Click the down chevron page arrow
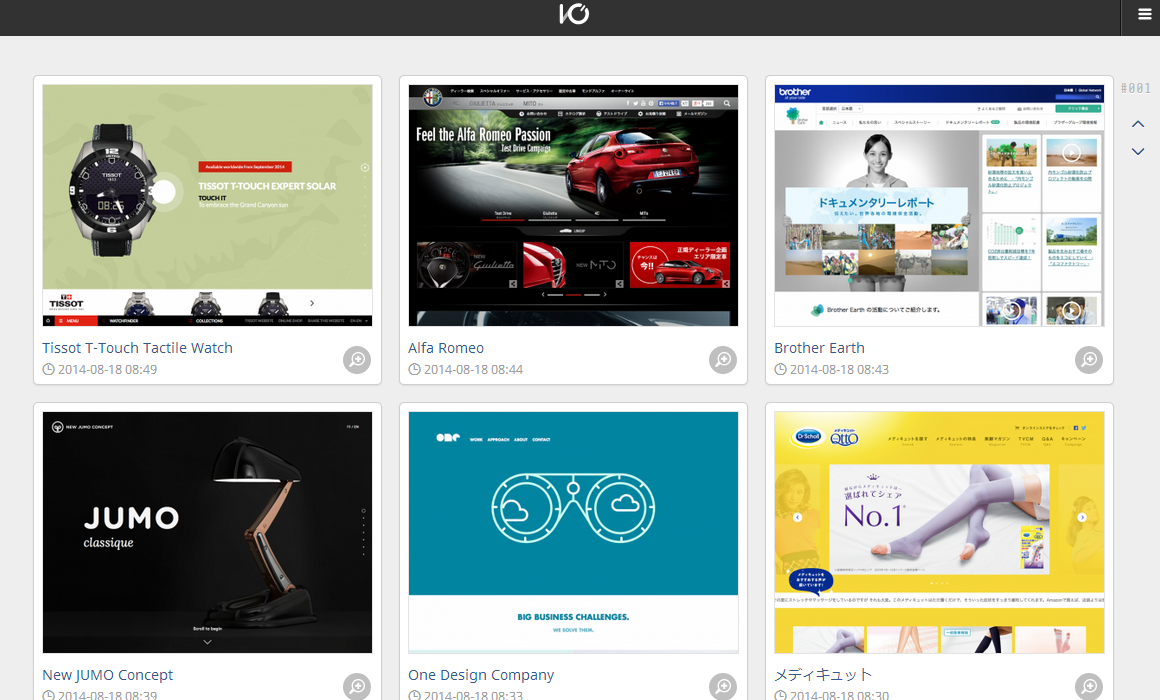 1138,151
